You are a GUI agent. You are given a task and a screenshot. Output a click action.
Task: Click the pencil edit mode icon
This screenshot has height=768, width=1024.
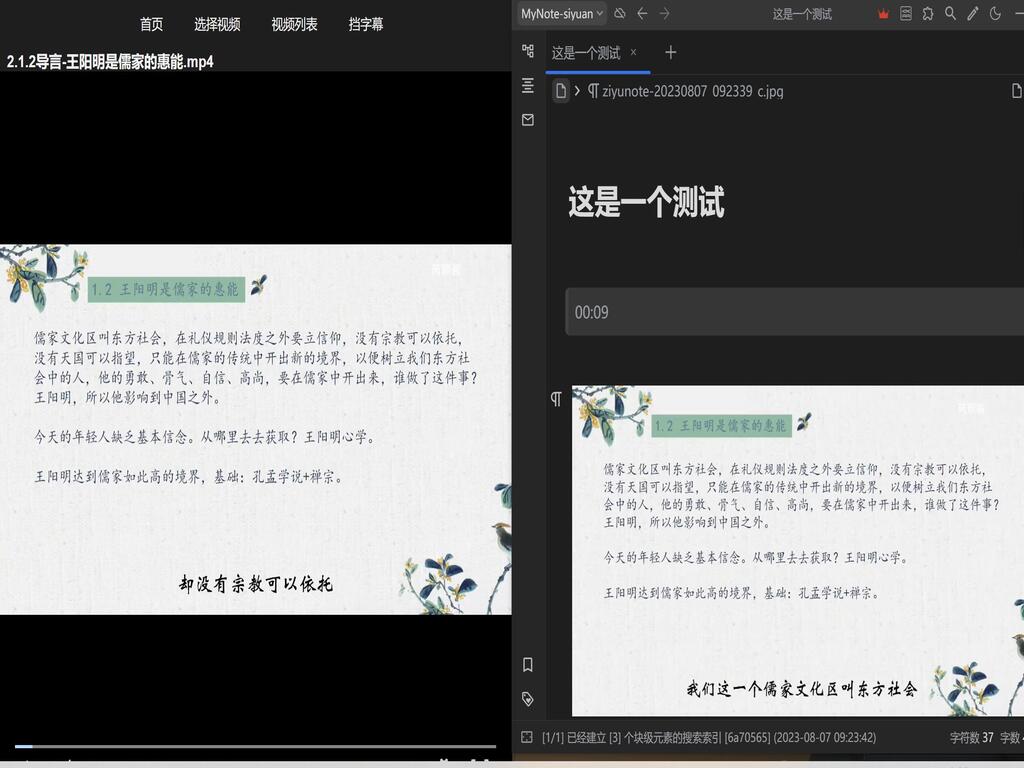click(972, 14)
